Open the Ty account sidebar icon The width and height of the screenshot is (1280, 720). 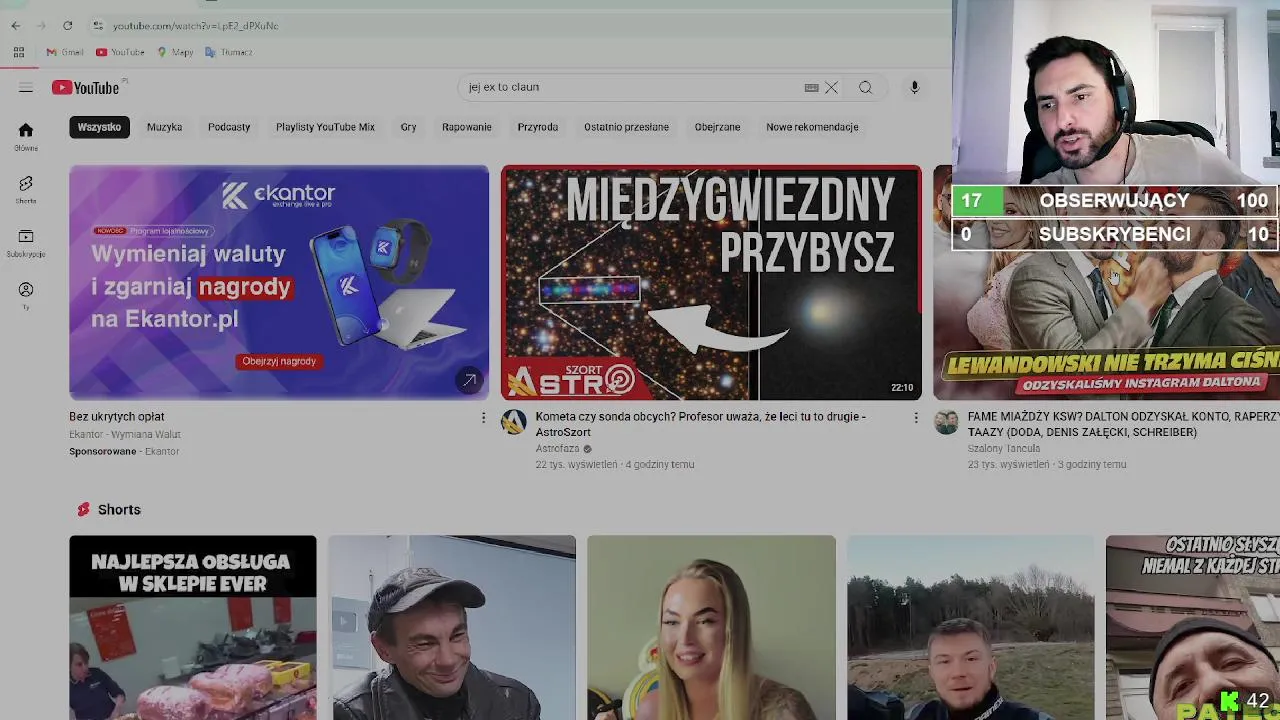[26, 296]
